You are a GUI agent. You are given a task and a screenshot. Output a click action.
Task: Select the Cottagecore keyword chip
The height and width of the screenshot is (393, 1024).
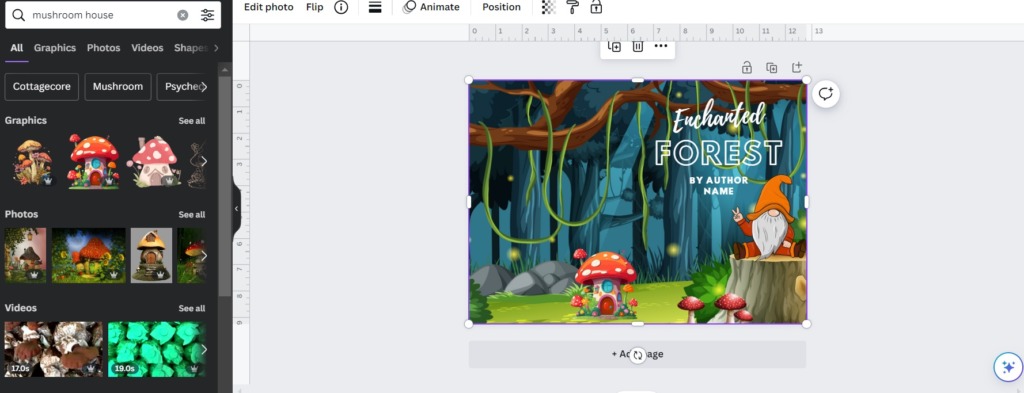pos(42,87)
